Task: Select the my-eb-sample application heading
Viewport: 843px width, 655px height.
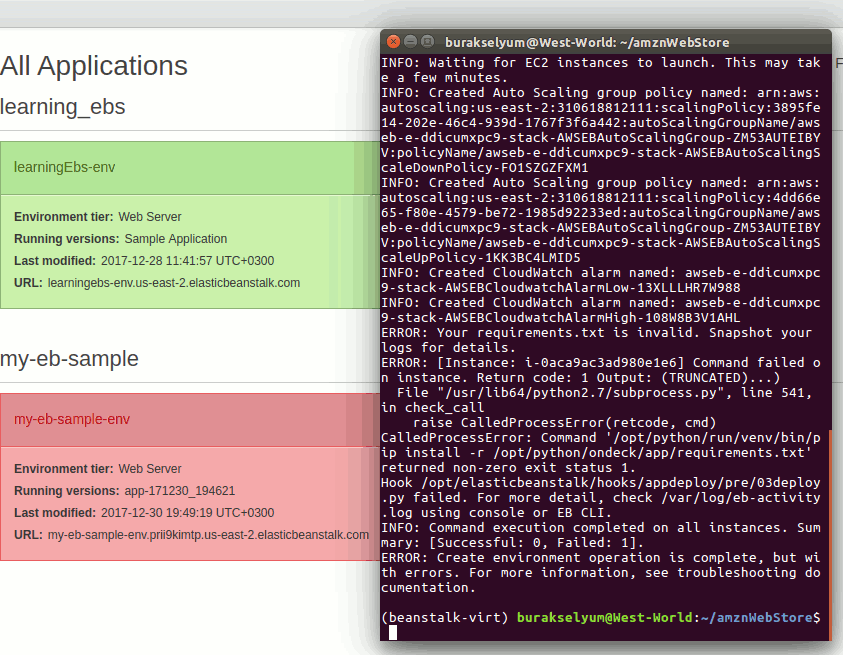Action: point(69,359)
